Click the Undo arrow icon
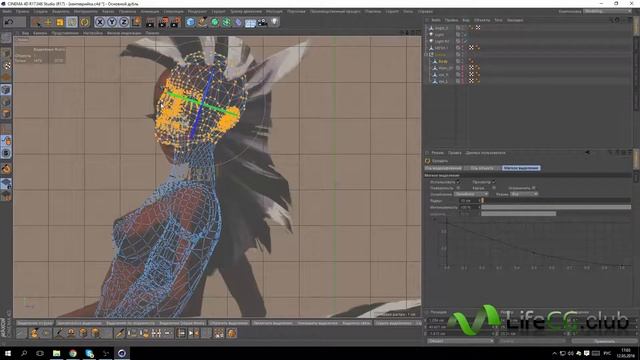Screen dimensions: 640x360 coord(9,22)
